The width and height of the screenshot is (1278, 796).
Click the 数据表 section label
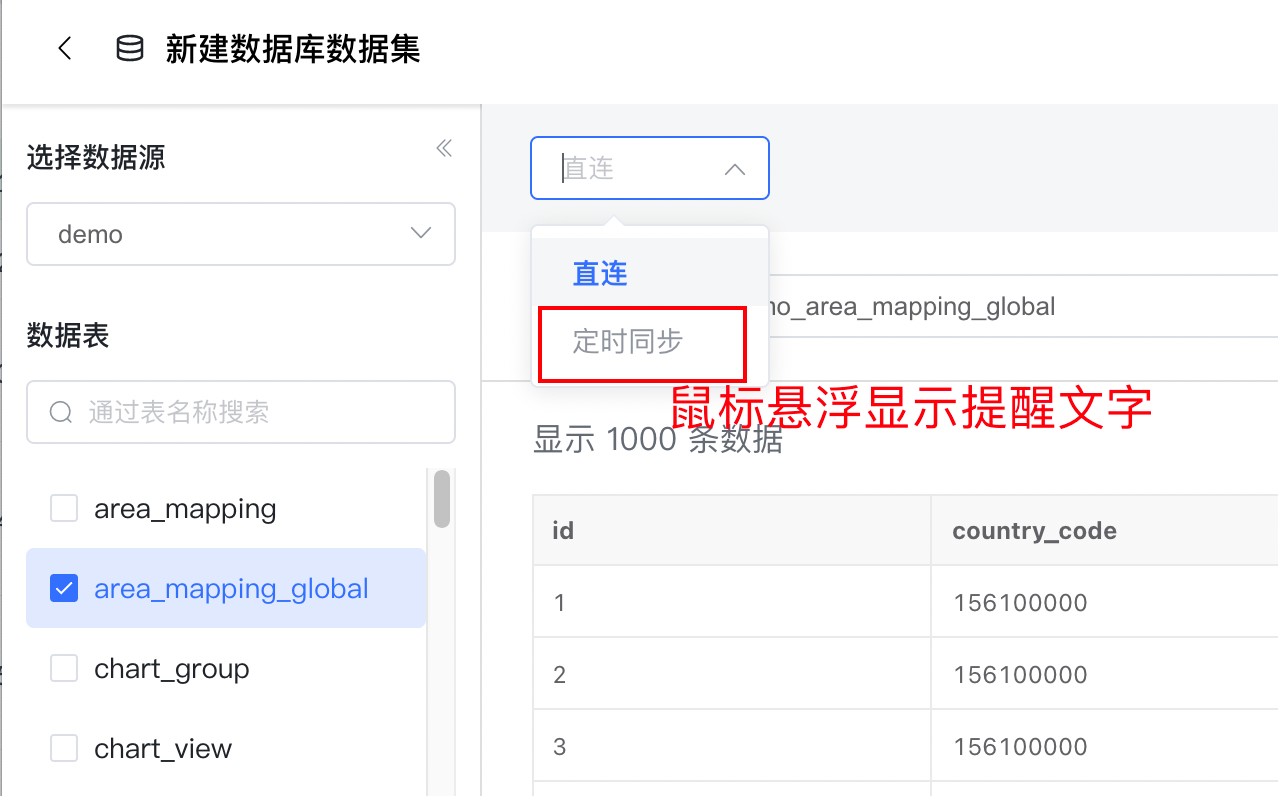point(68,336)
